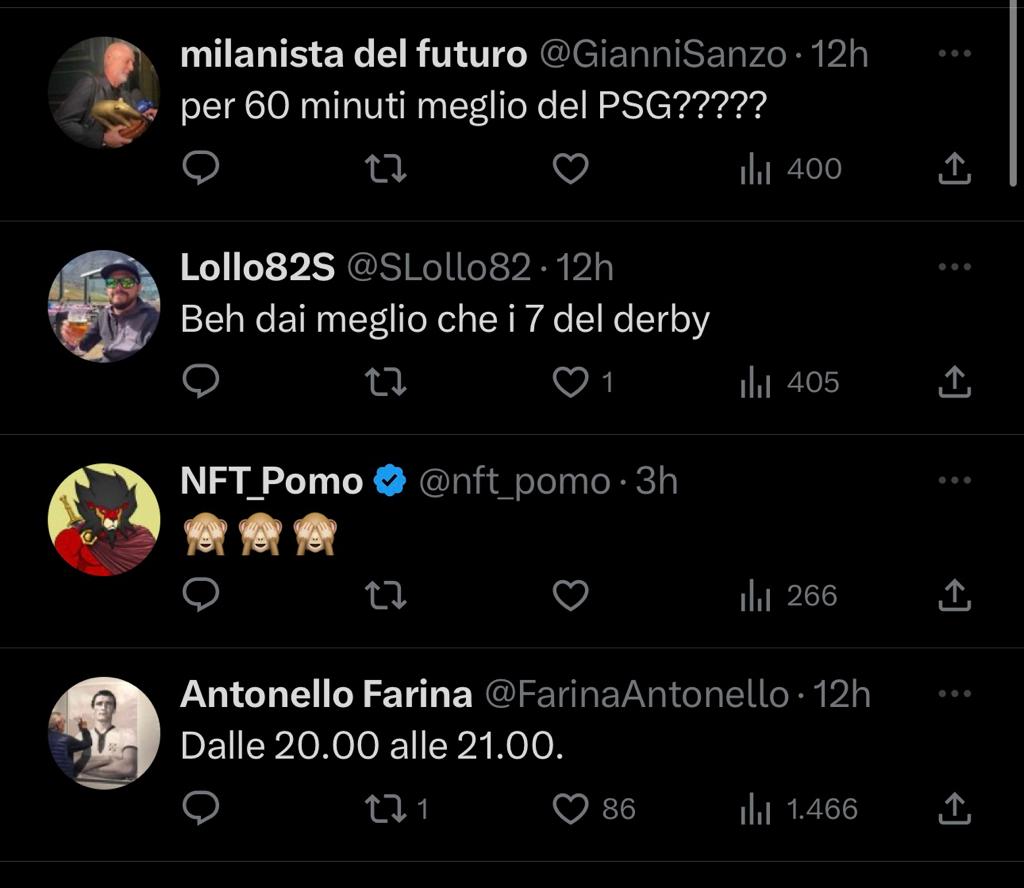Share NFT_Pomo's tweet
This screenshot has width=1024, height=888.
click(954, 596)
